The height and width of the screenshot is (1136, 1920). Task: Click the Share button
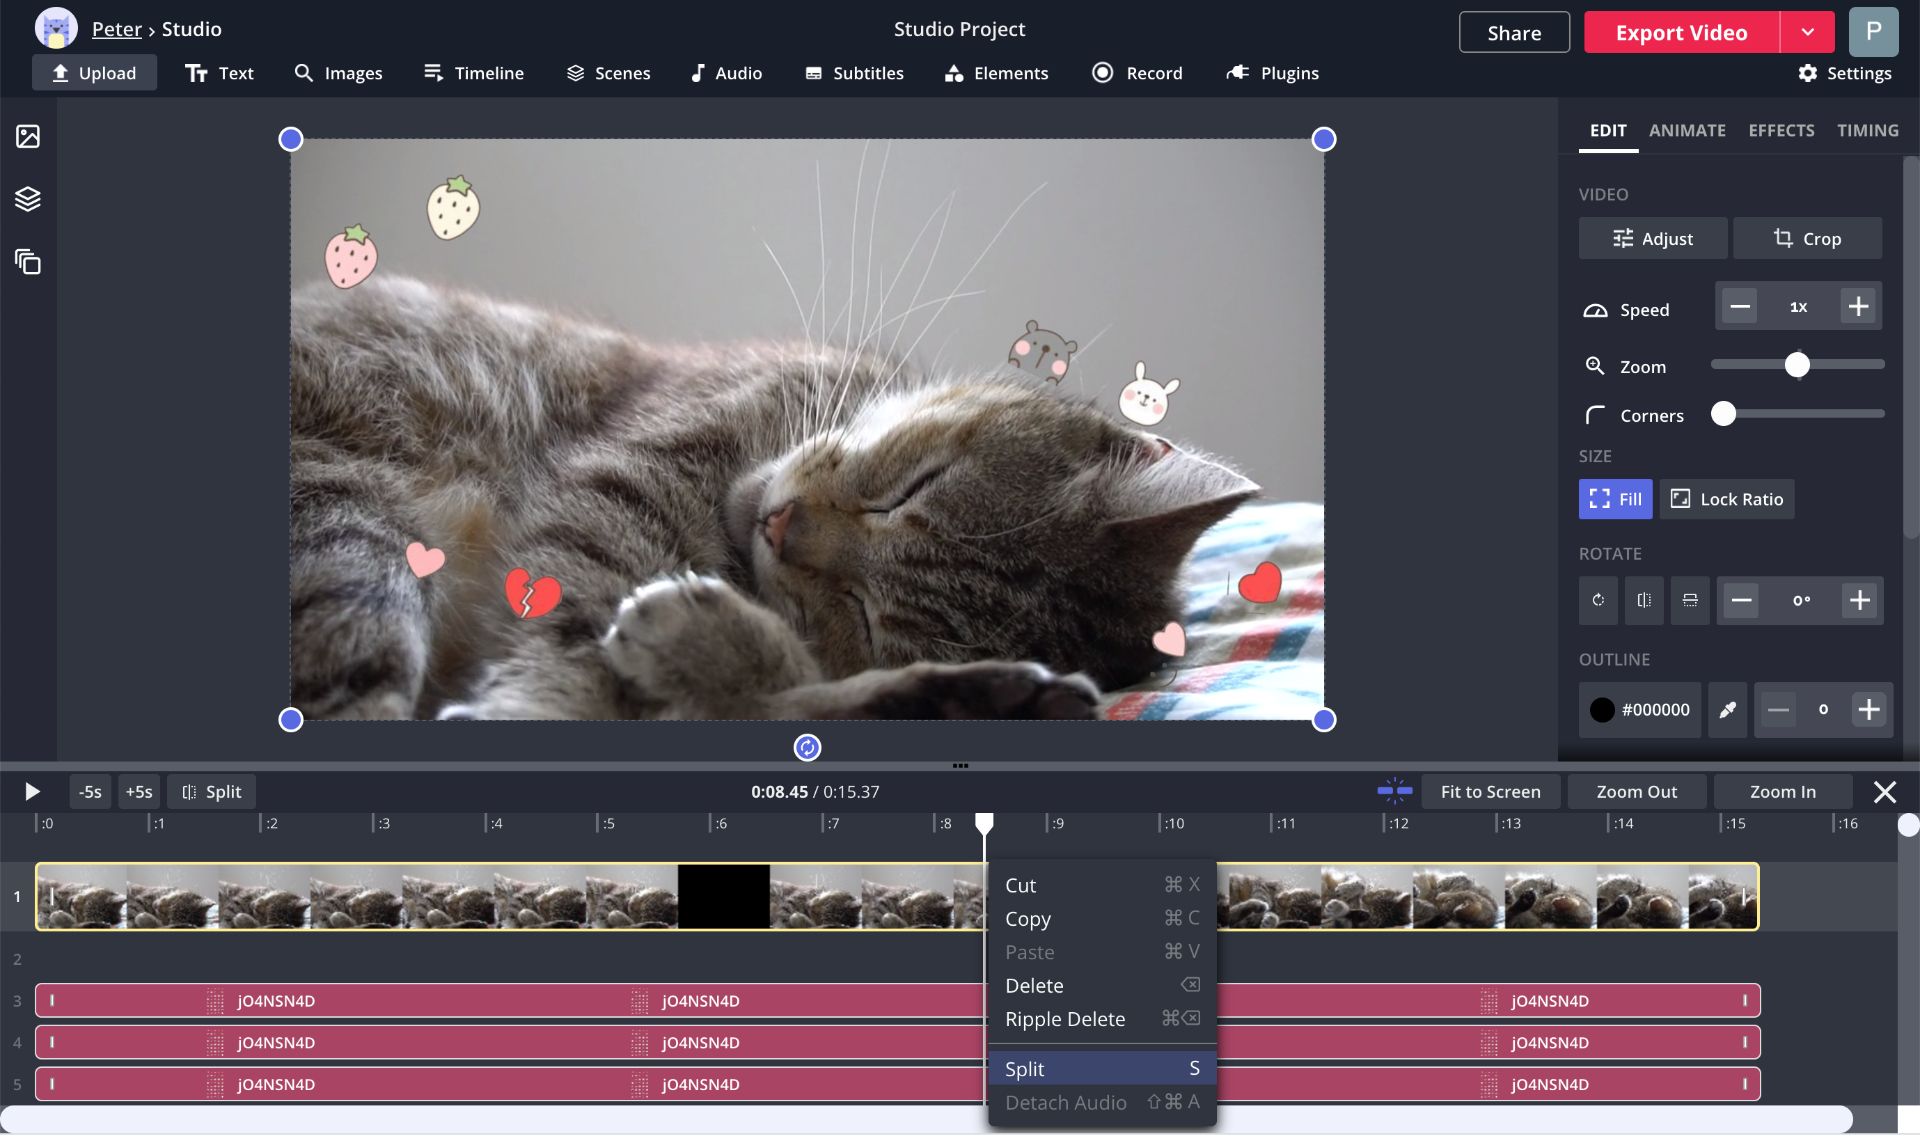coord(1514,32)
